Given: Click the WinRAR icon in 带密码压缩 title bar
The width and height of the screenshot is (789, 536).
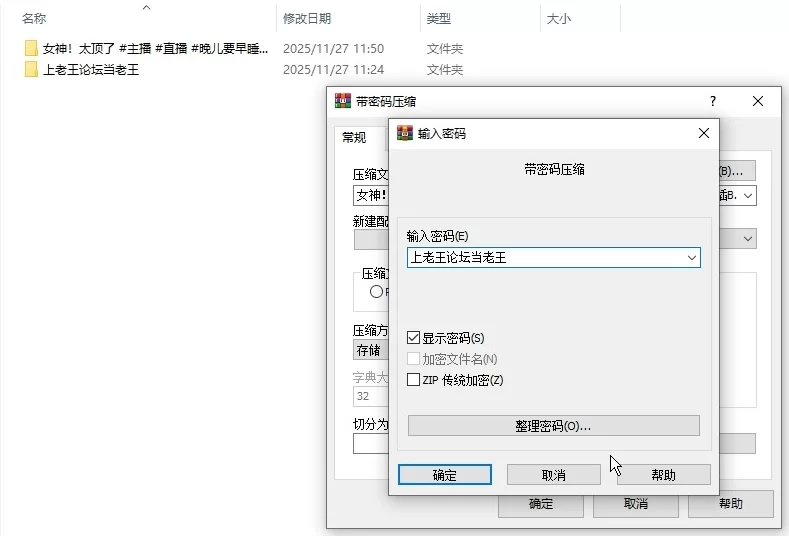Looking at the screenshot, I should tap(343, 101).
